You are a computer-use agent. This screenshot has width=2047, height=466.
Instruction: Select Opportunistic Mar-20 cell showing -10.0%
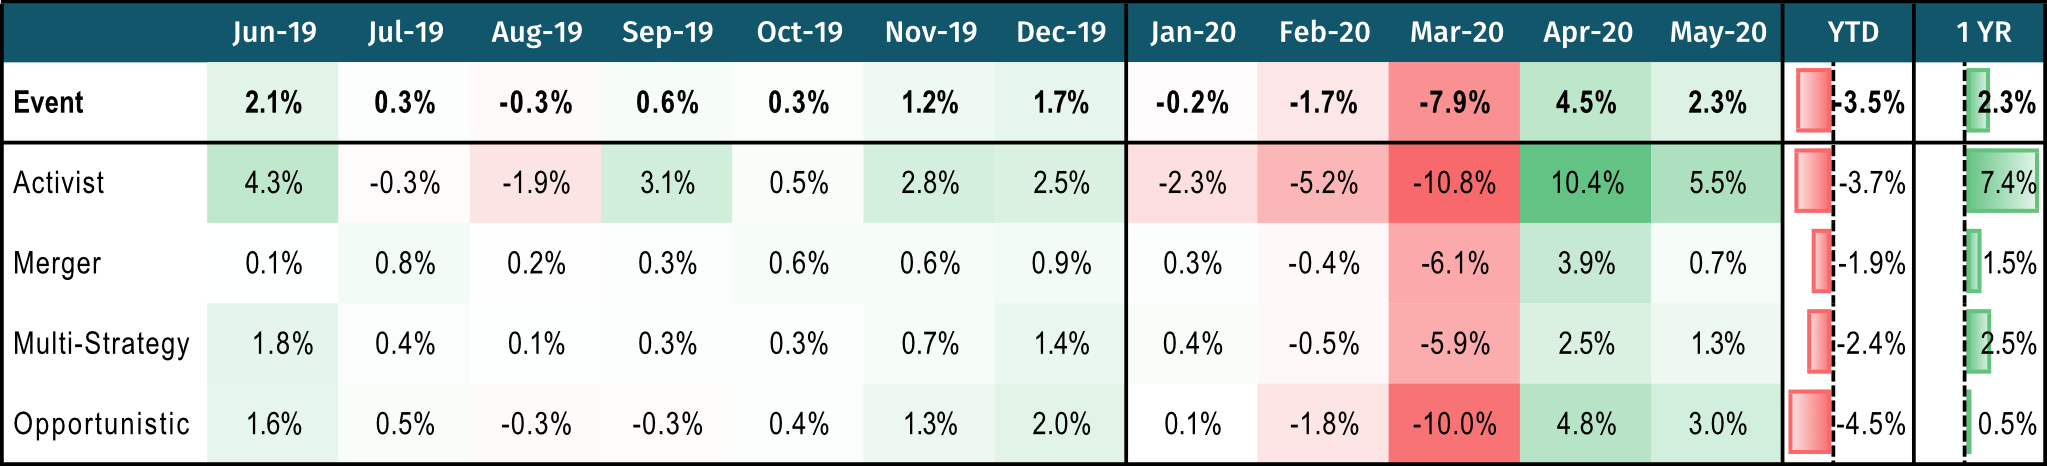pyautogui.click(x=1454, y=424)
